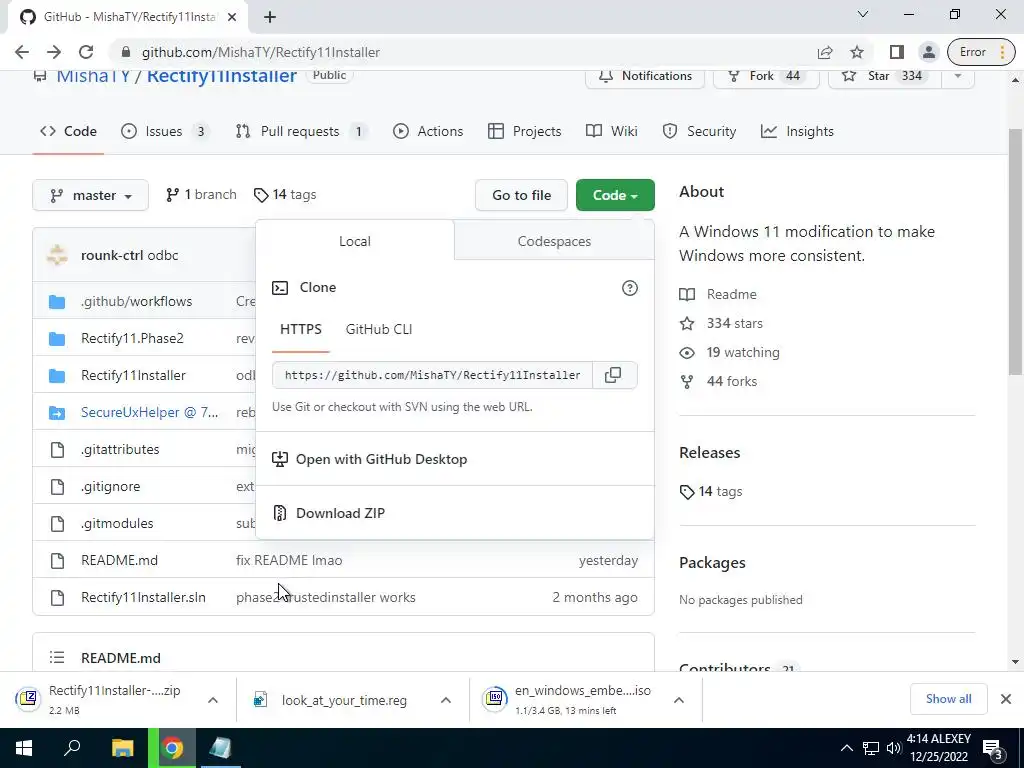The width and height of the screenshot is (1024, 768).
Task: Open the README outline list icon
Action: pos(57,658)
